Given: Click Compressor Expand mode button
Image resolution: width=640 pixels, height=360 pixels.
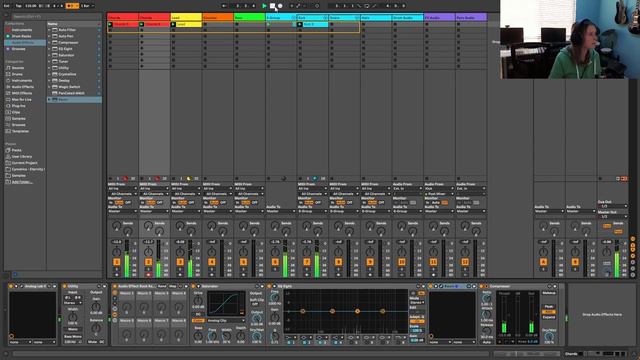Looking at the screenshot, I should click(x=549, y=317).
